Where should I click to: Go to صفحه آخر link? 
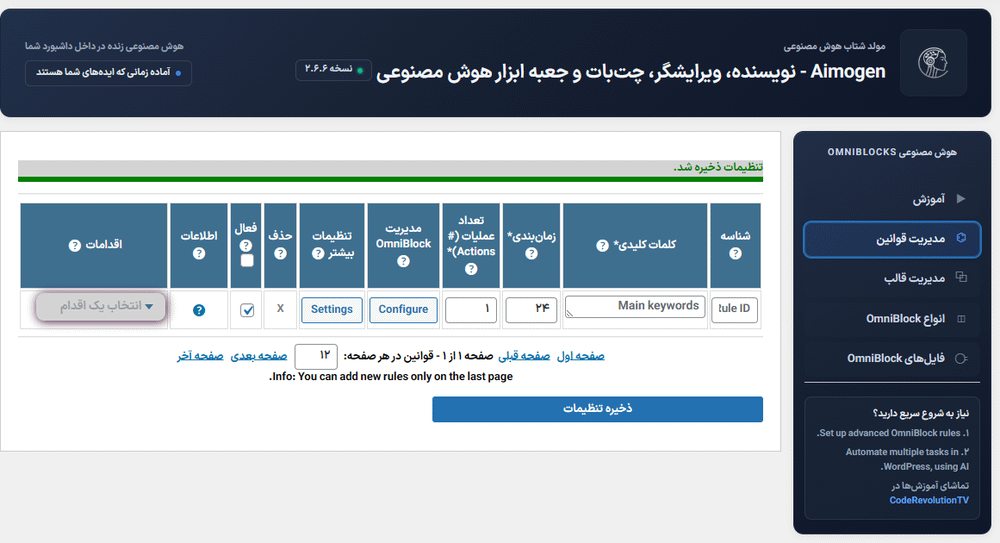coord(200,356)
